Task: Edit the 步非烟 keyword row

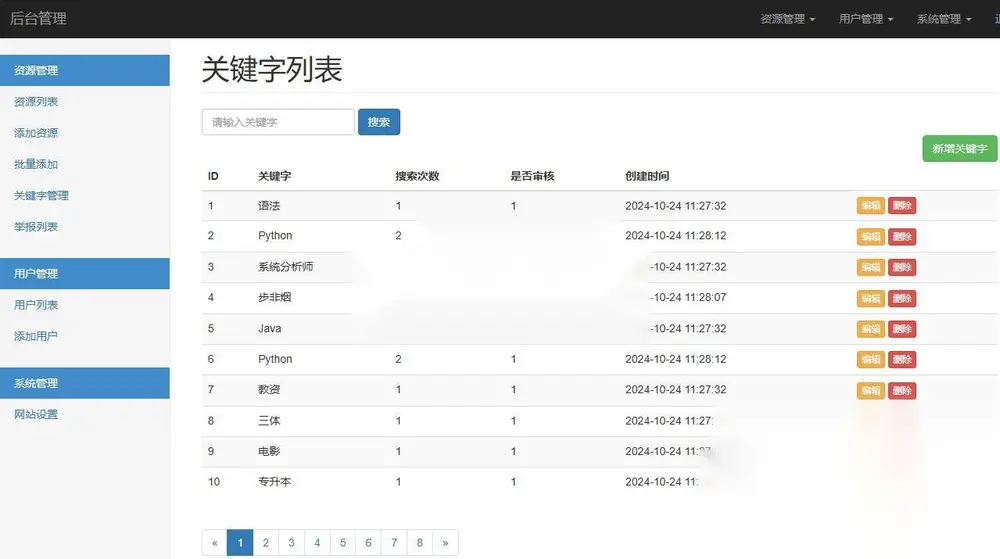Action: 871,298
